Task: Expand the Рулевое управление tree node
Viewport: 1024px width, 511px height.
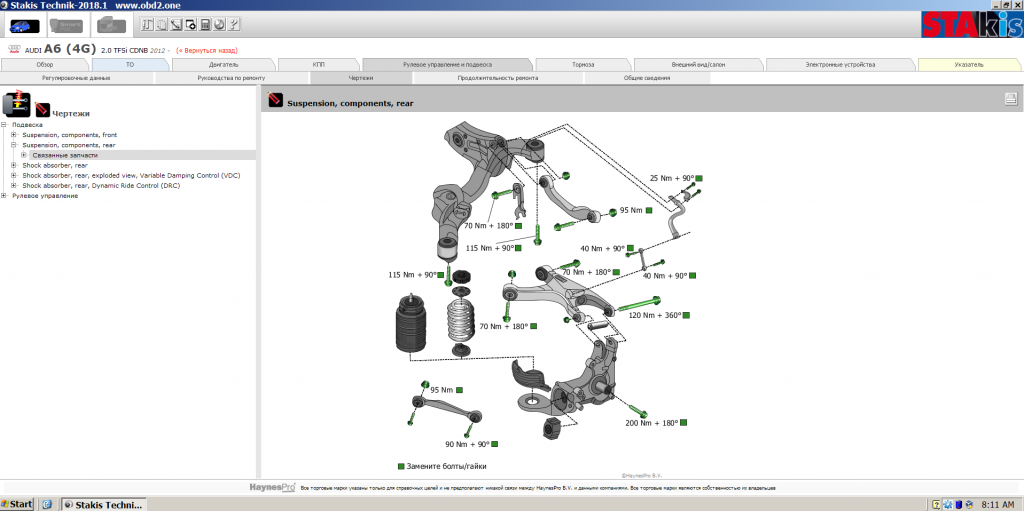Action: tap(4, 196)
